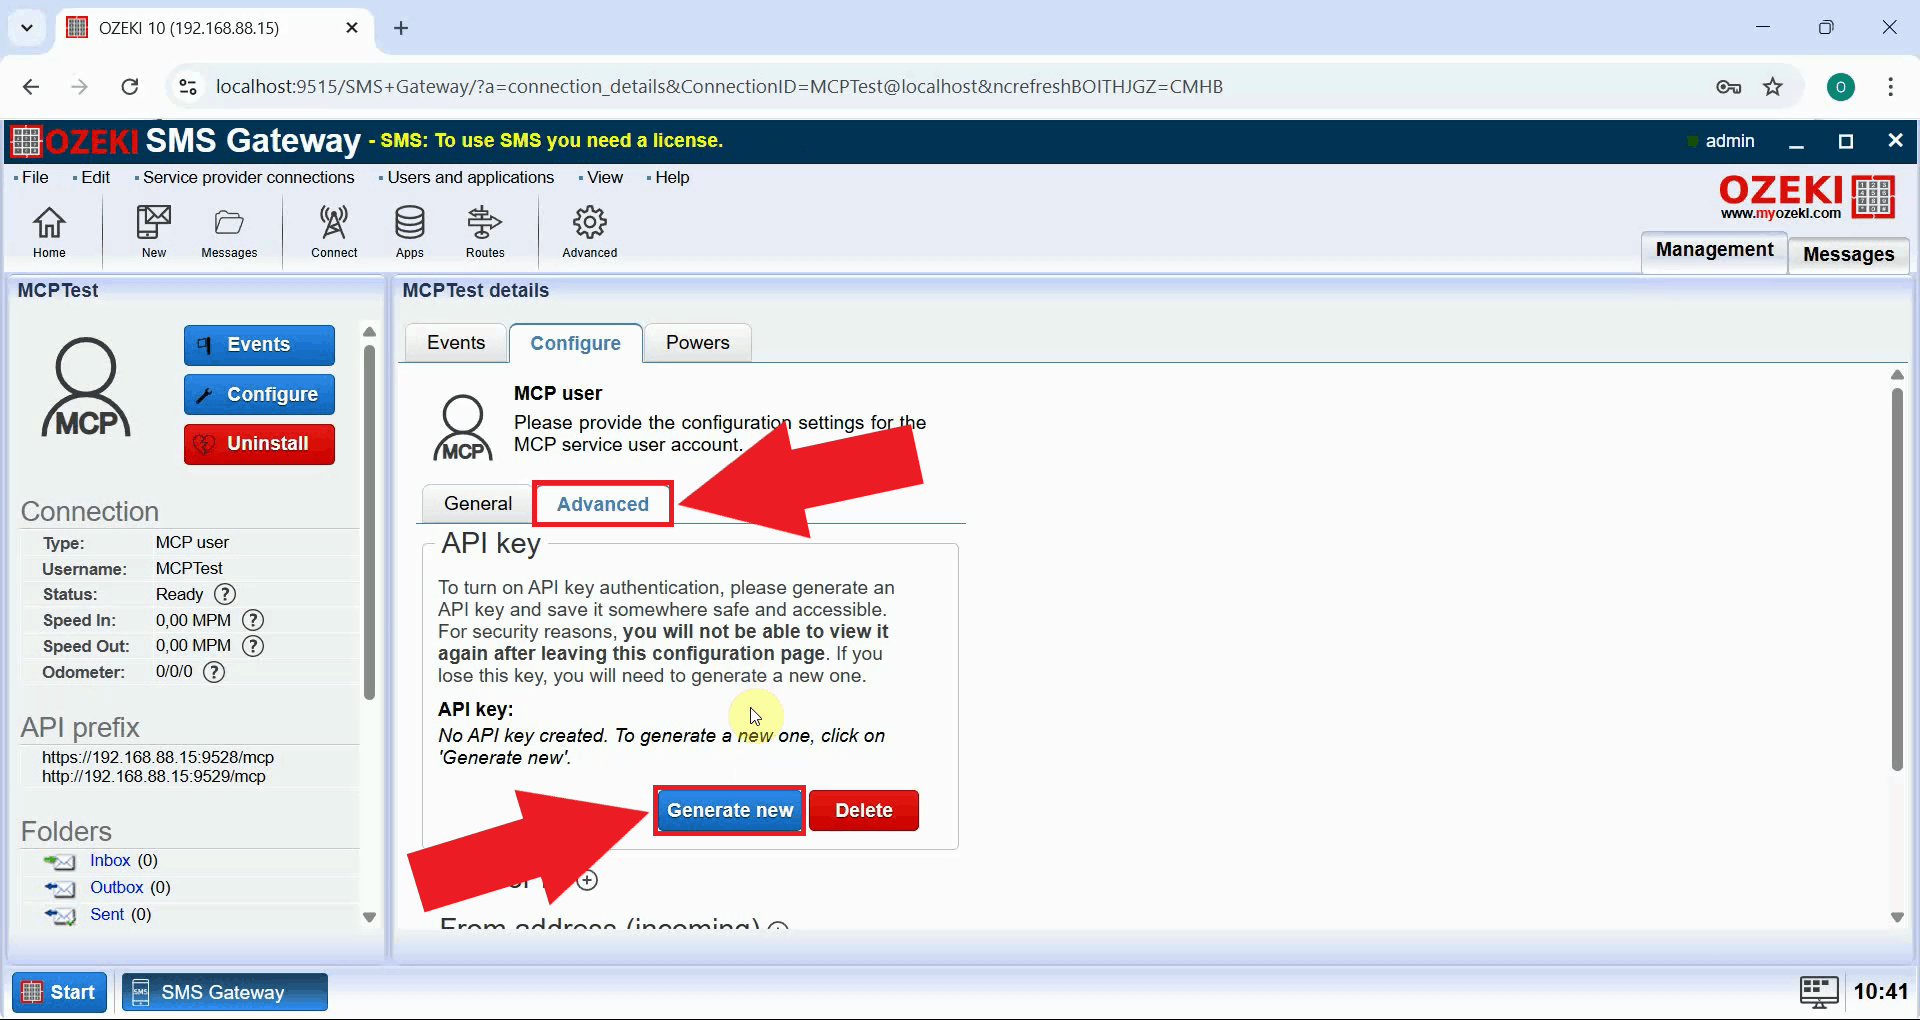Click the New connection icon
The width and height of the screenshot is (1920, 1020).
point(152,232)
